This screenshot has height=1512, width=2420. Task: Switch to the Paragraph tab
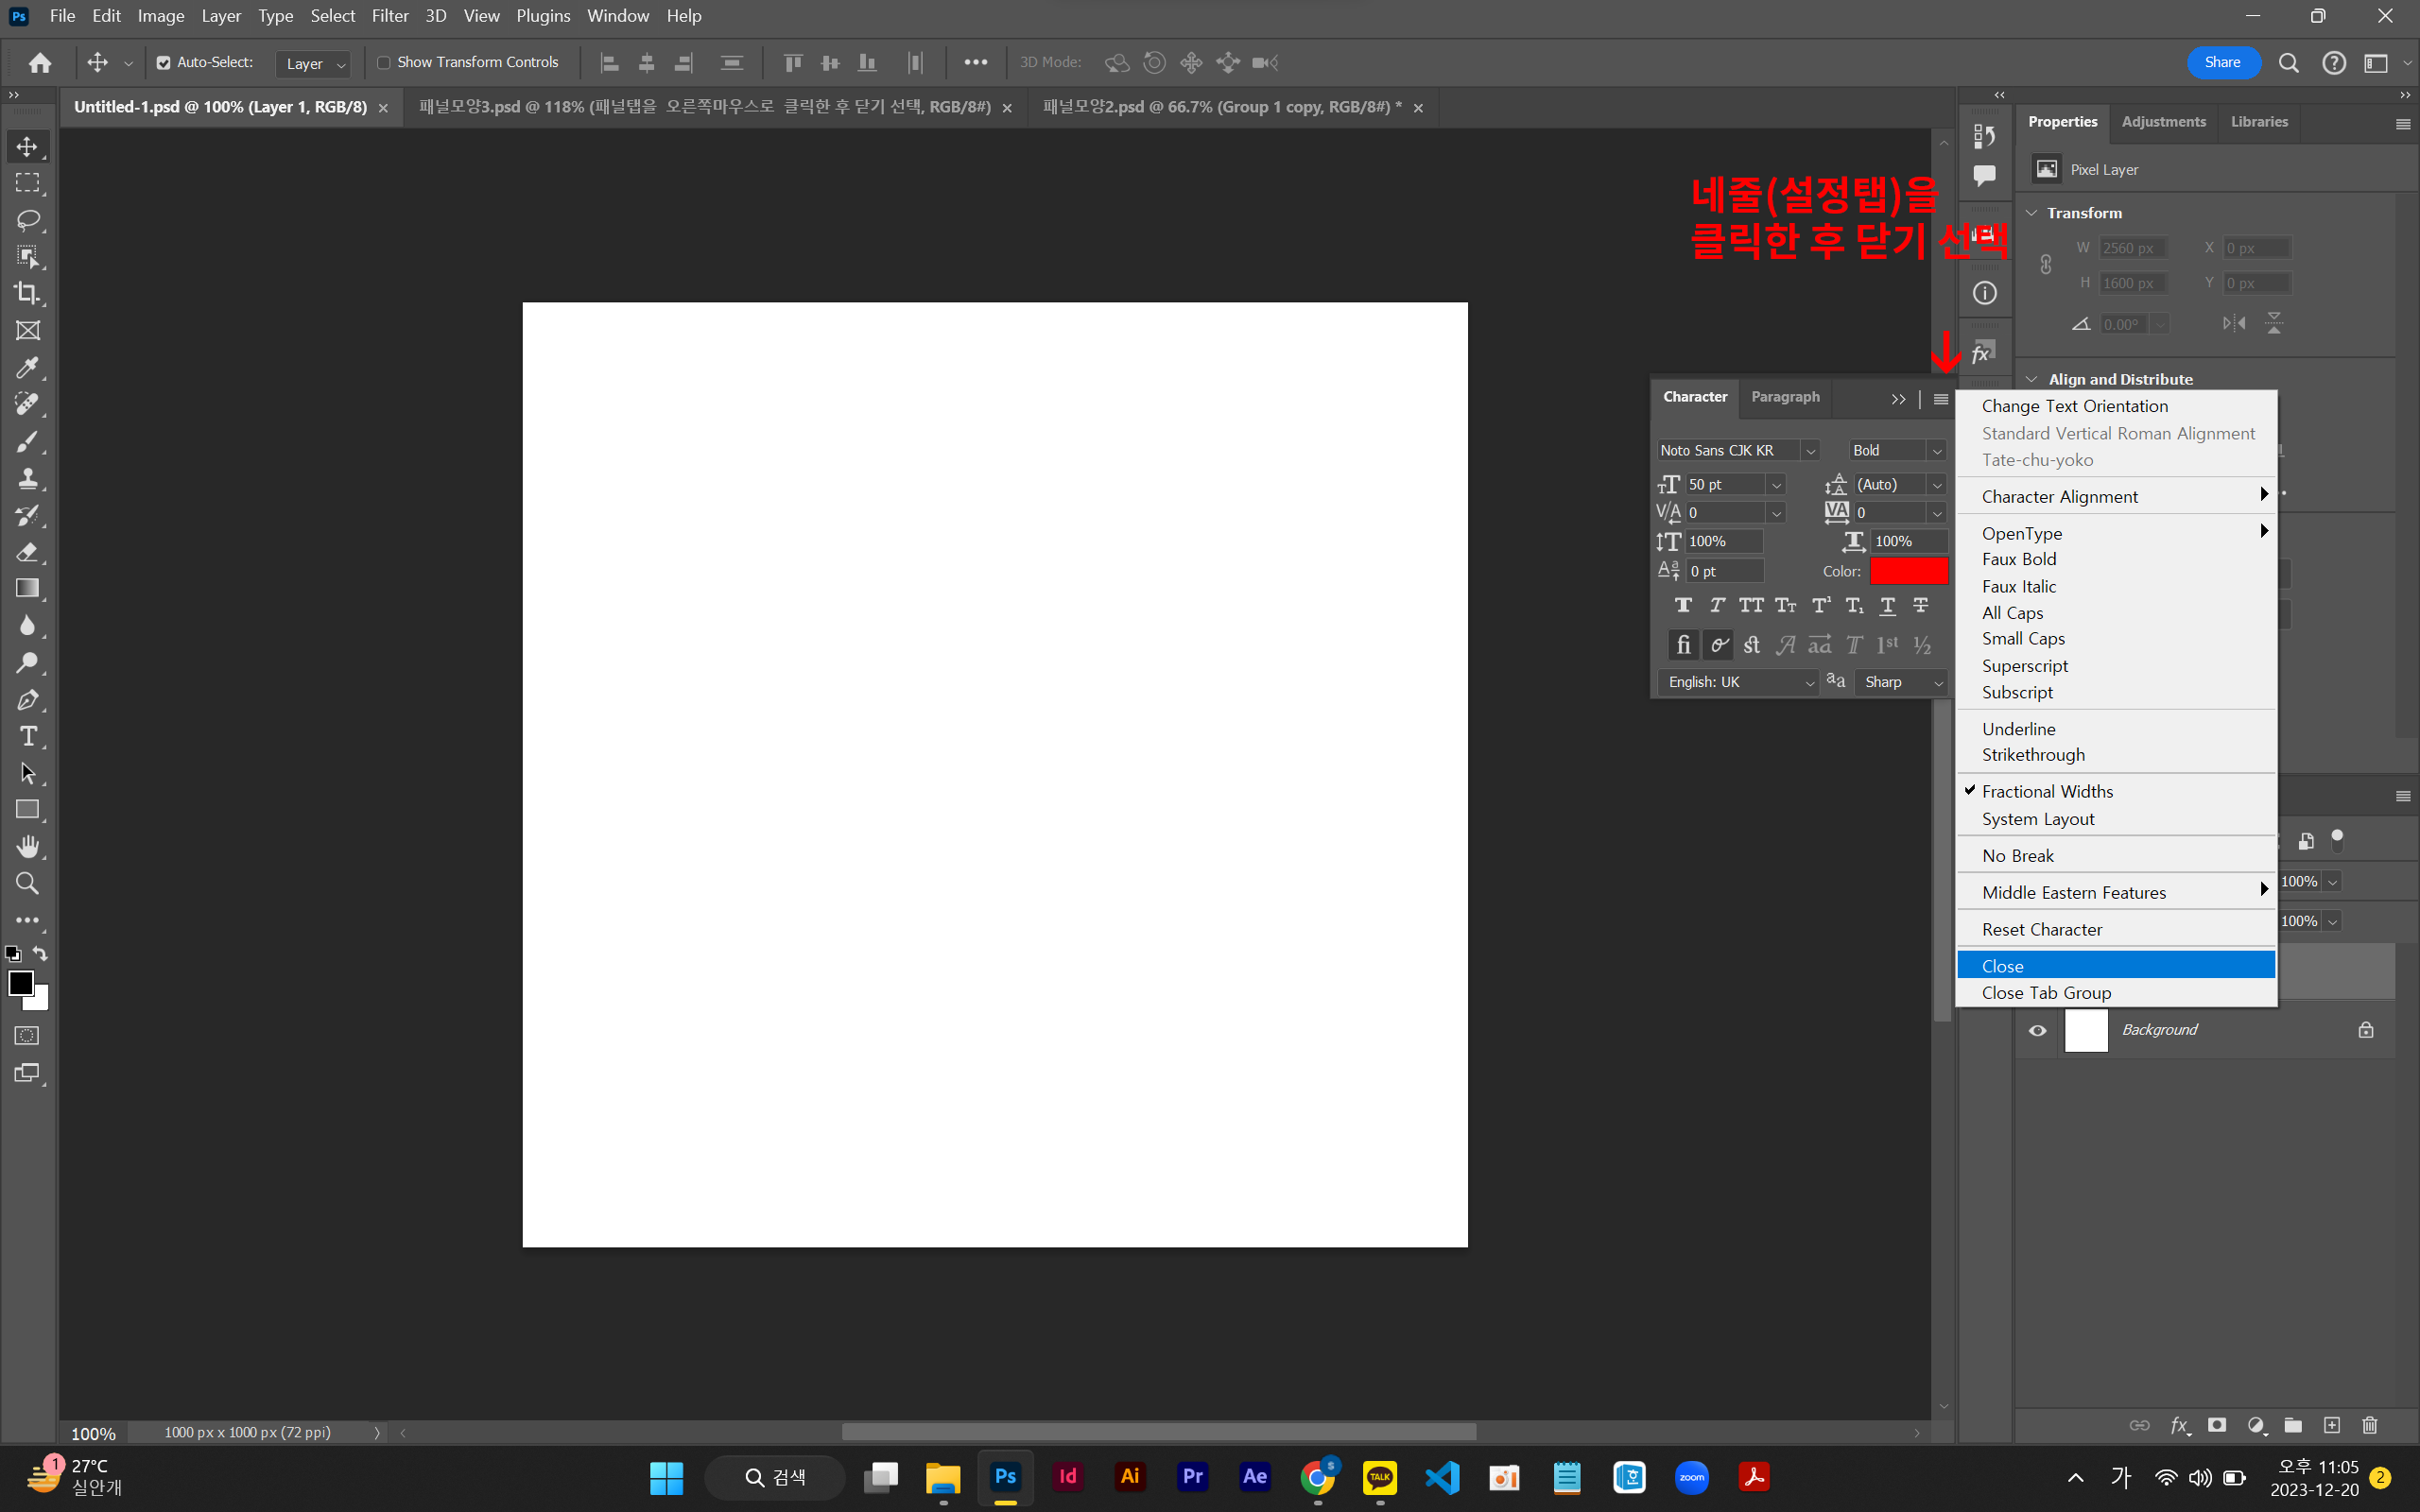(x=1785, y=397)
